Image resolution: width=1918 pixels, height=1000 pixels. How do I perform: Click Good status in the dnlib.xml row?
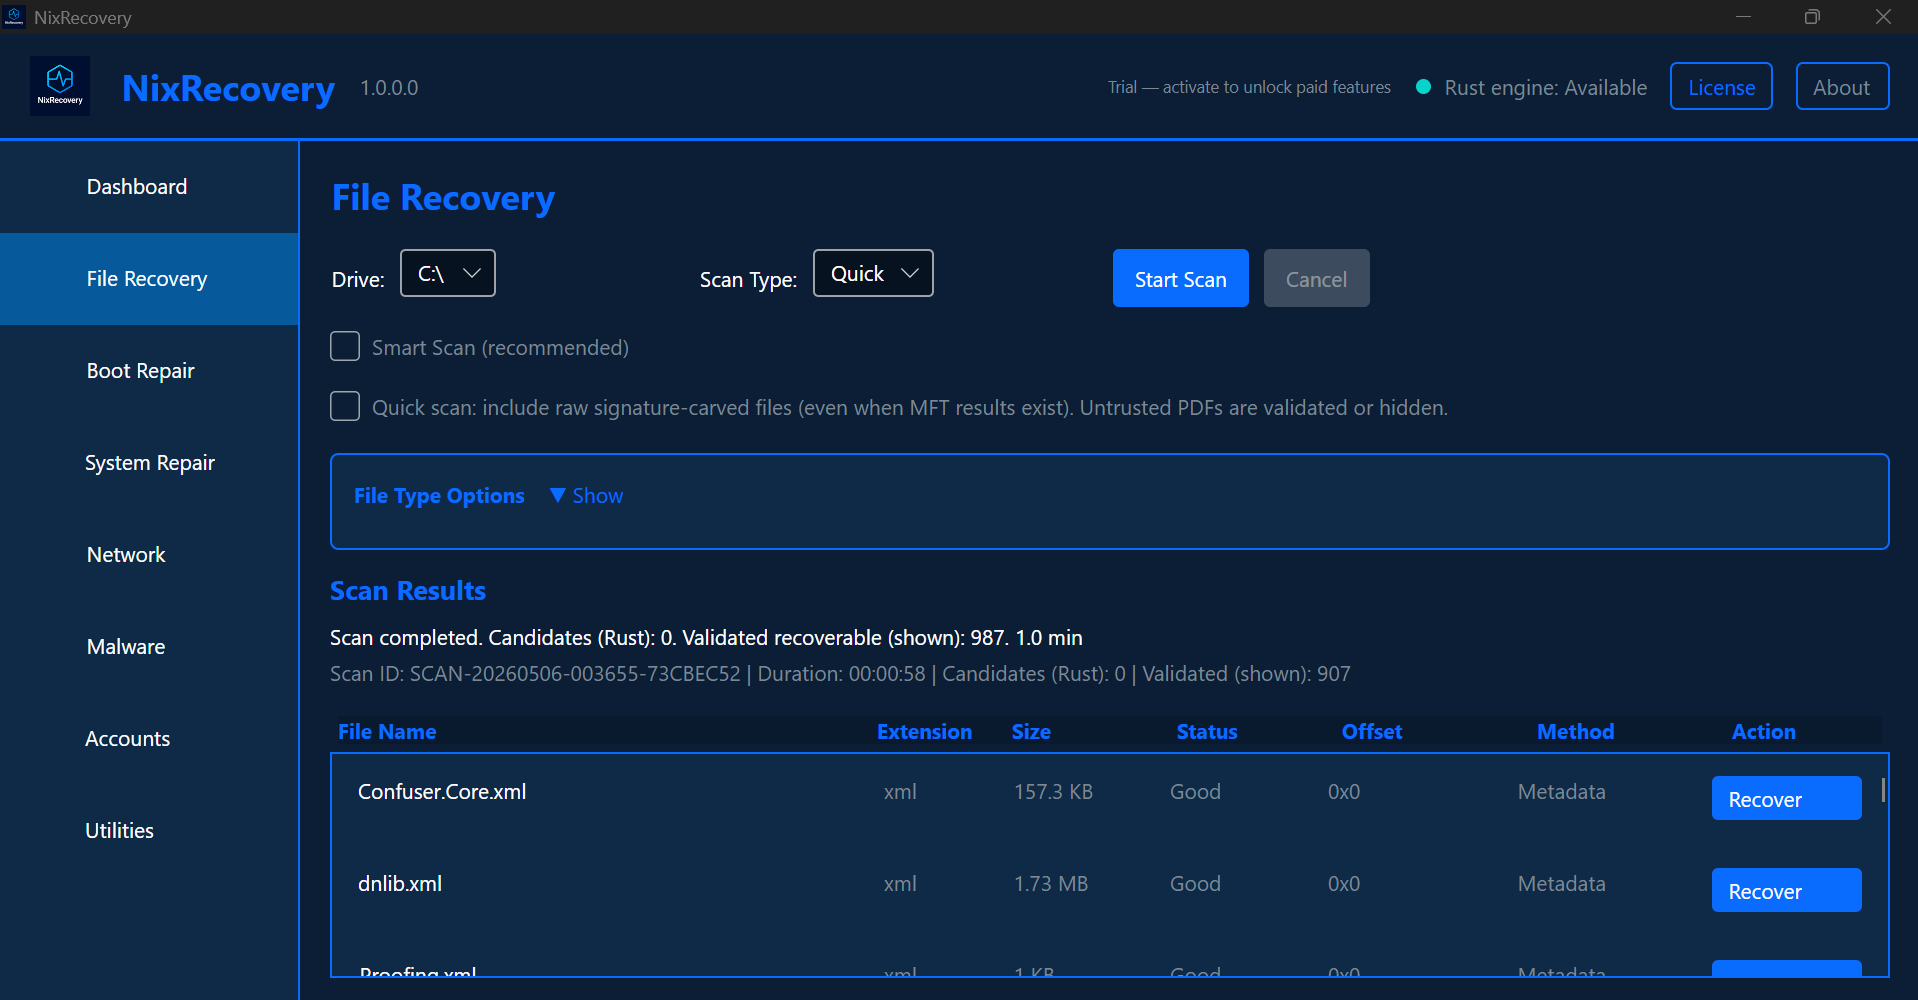[1195, 884]
